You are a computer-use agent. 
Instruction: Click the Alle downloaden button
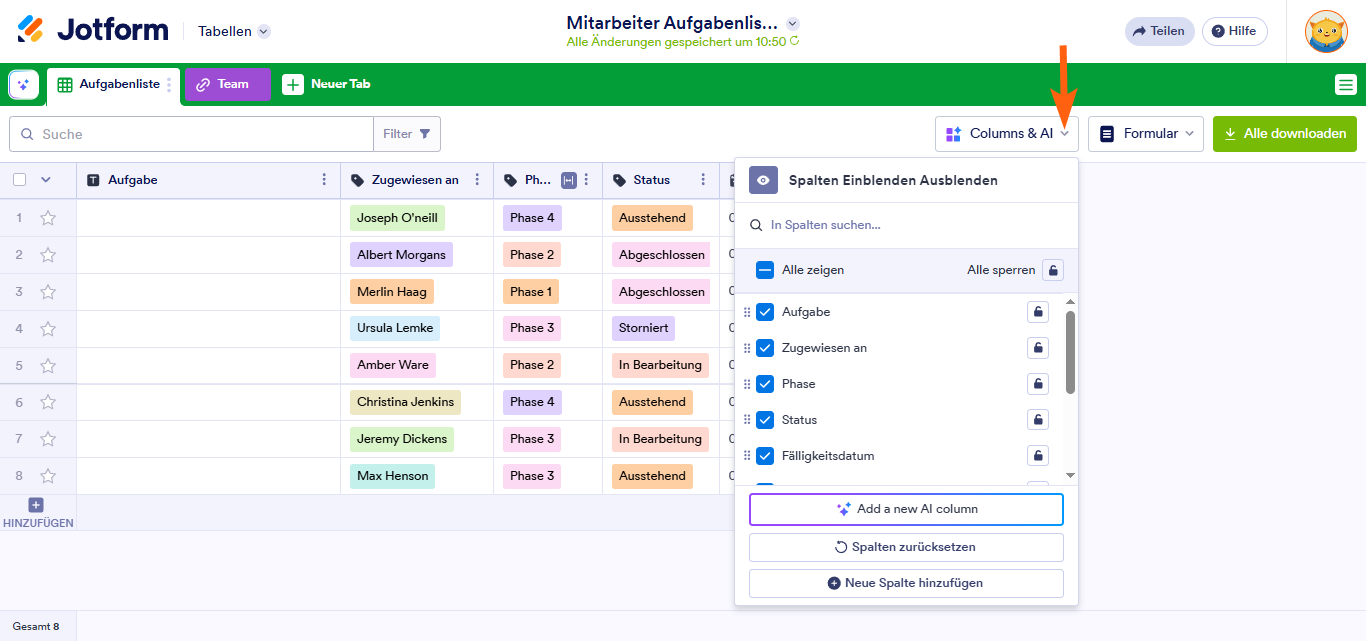1284,134
